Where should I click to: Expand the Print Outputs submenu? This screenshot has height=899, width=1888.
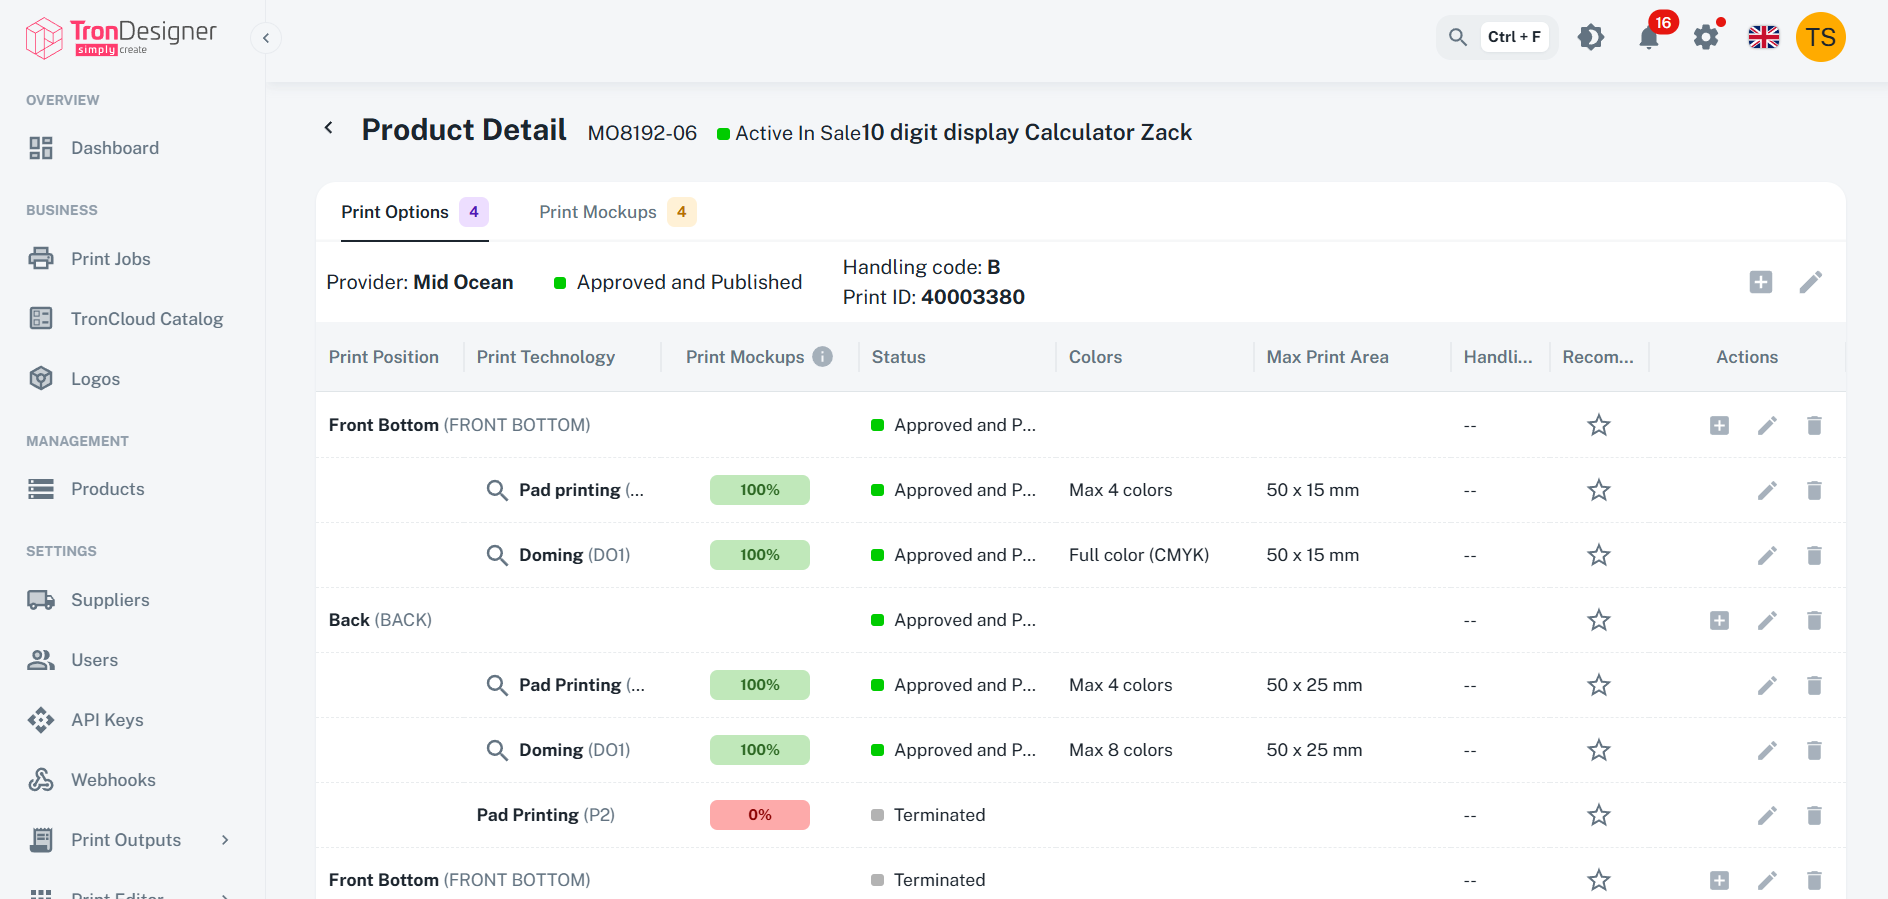pos(225,840)
